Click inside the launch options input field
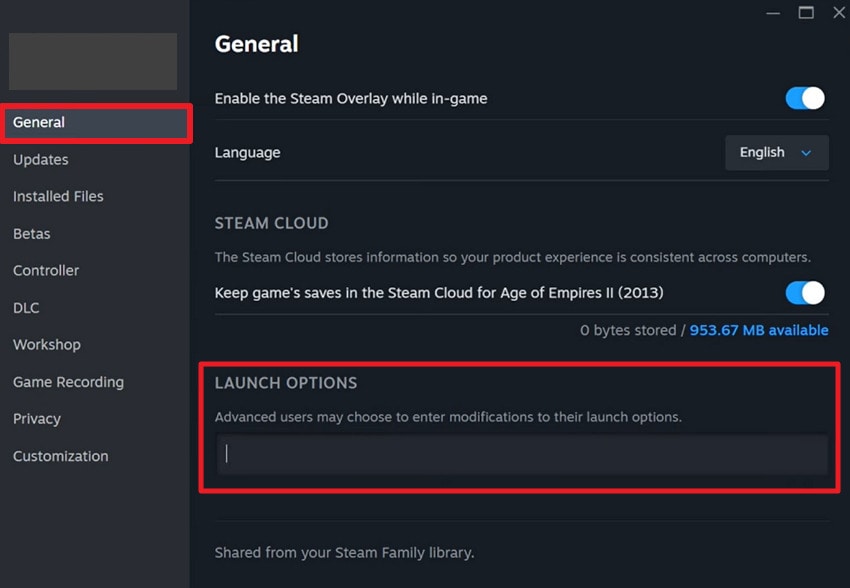This screenshot has width=850, height=588. click(520, 455)
